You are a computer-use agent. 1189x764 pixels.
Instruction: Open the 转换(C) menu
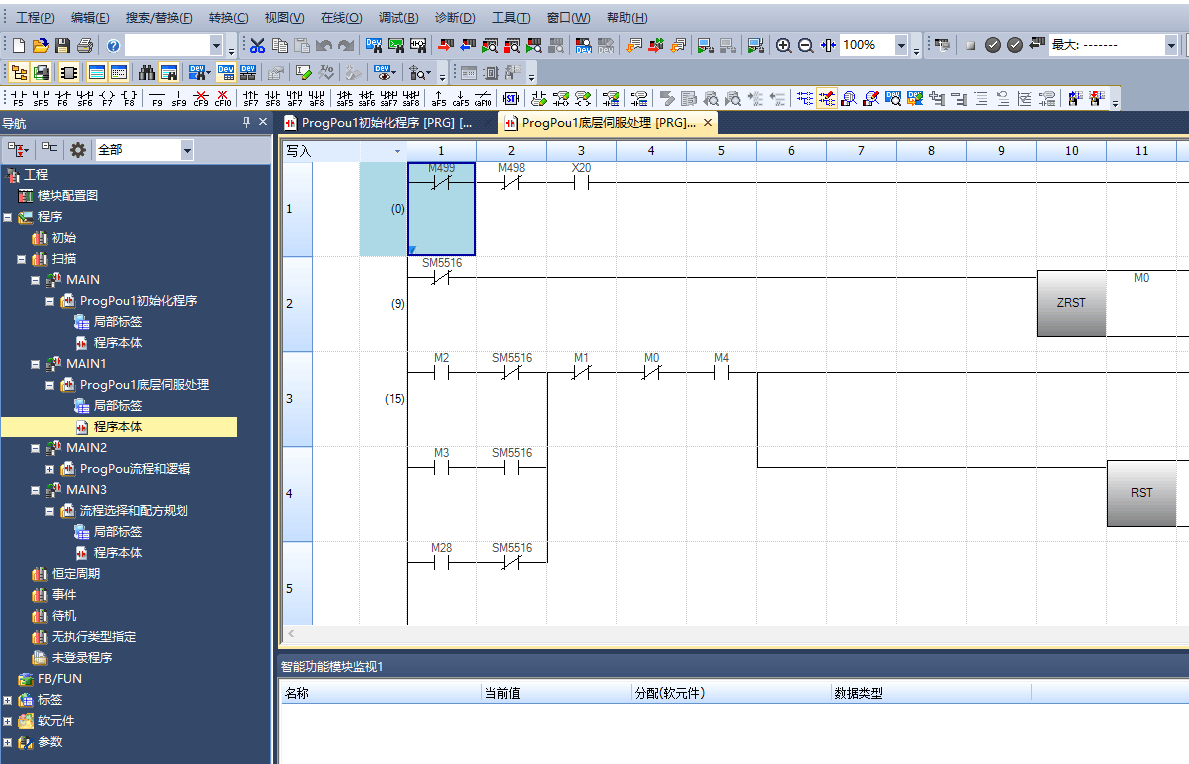pyautogui.click(x=228, y=18)
